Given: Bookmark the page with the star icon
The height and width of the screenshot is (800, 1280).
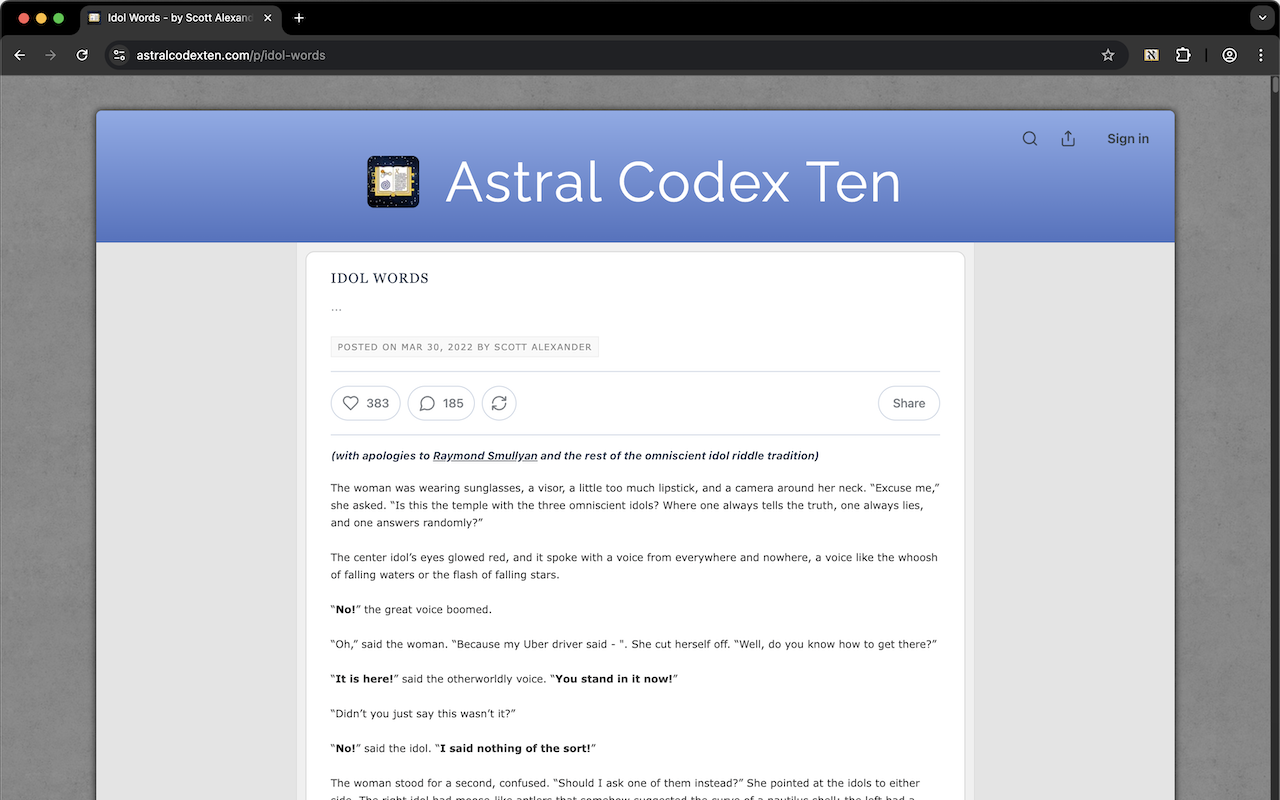Looking at the screenshot, I should [1107, 55].
